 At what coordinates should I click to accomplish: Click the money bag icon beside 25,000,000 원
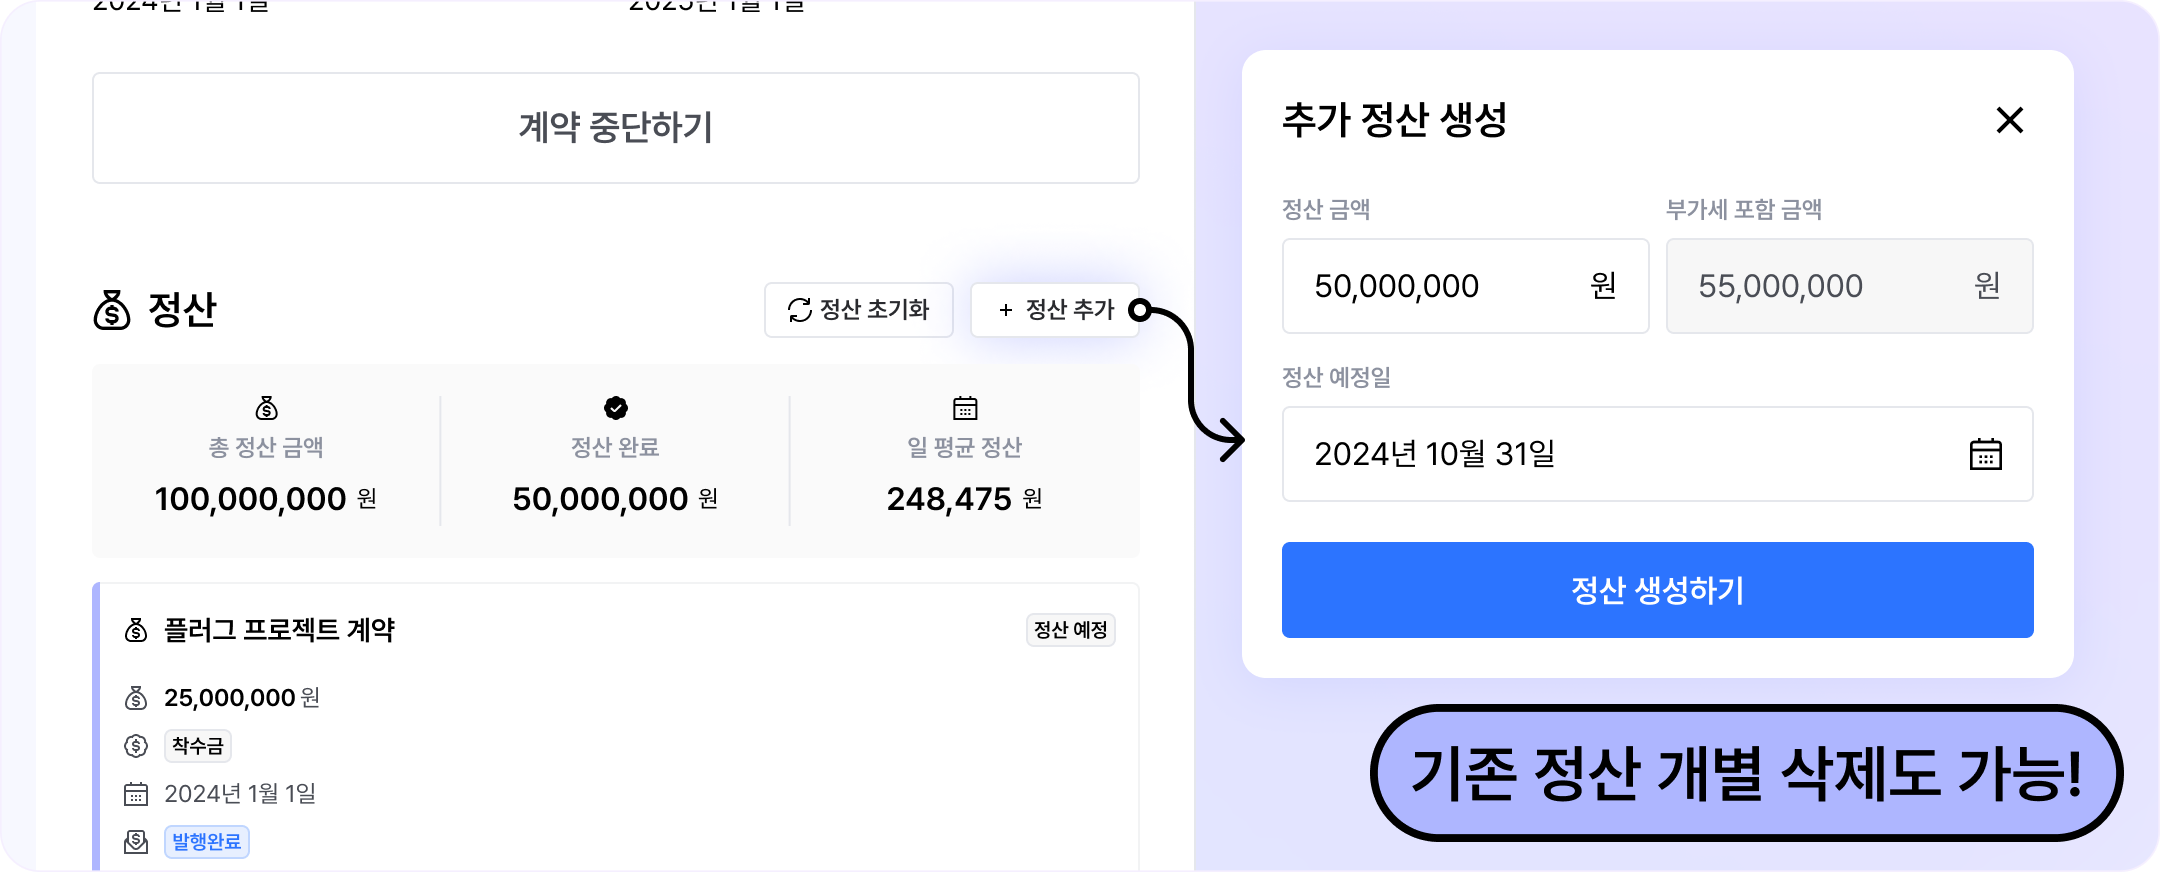(136, 698)
